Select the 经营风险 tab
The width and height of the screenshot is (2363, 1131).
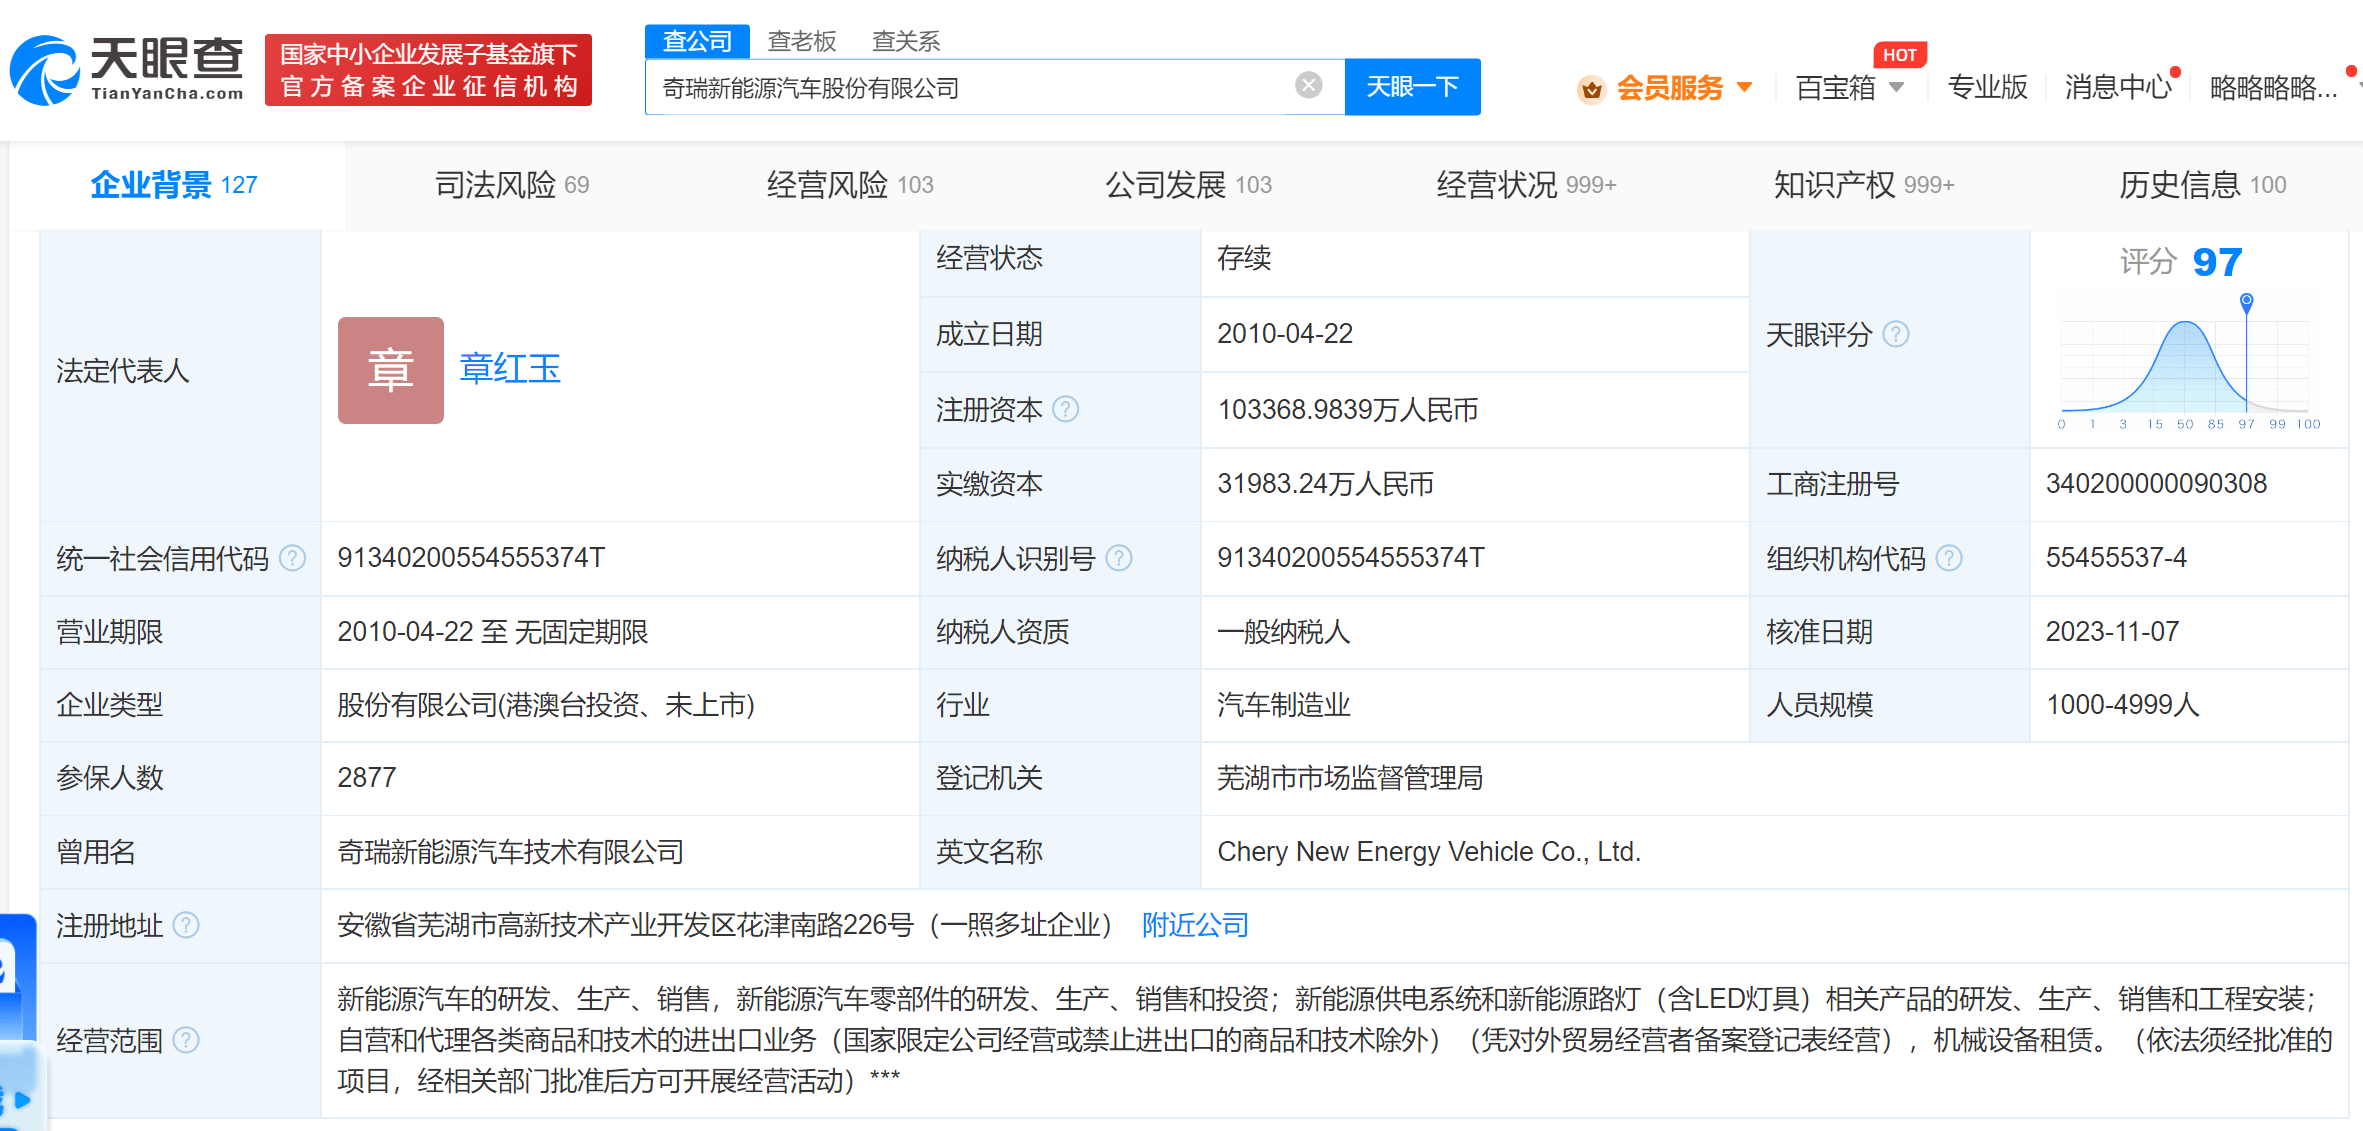click(850, 185)
